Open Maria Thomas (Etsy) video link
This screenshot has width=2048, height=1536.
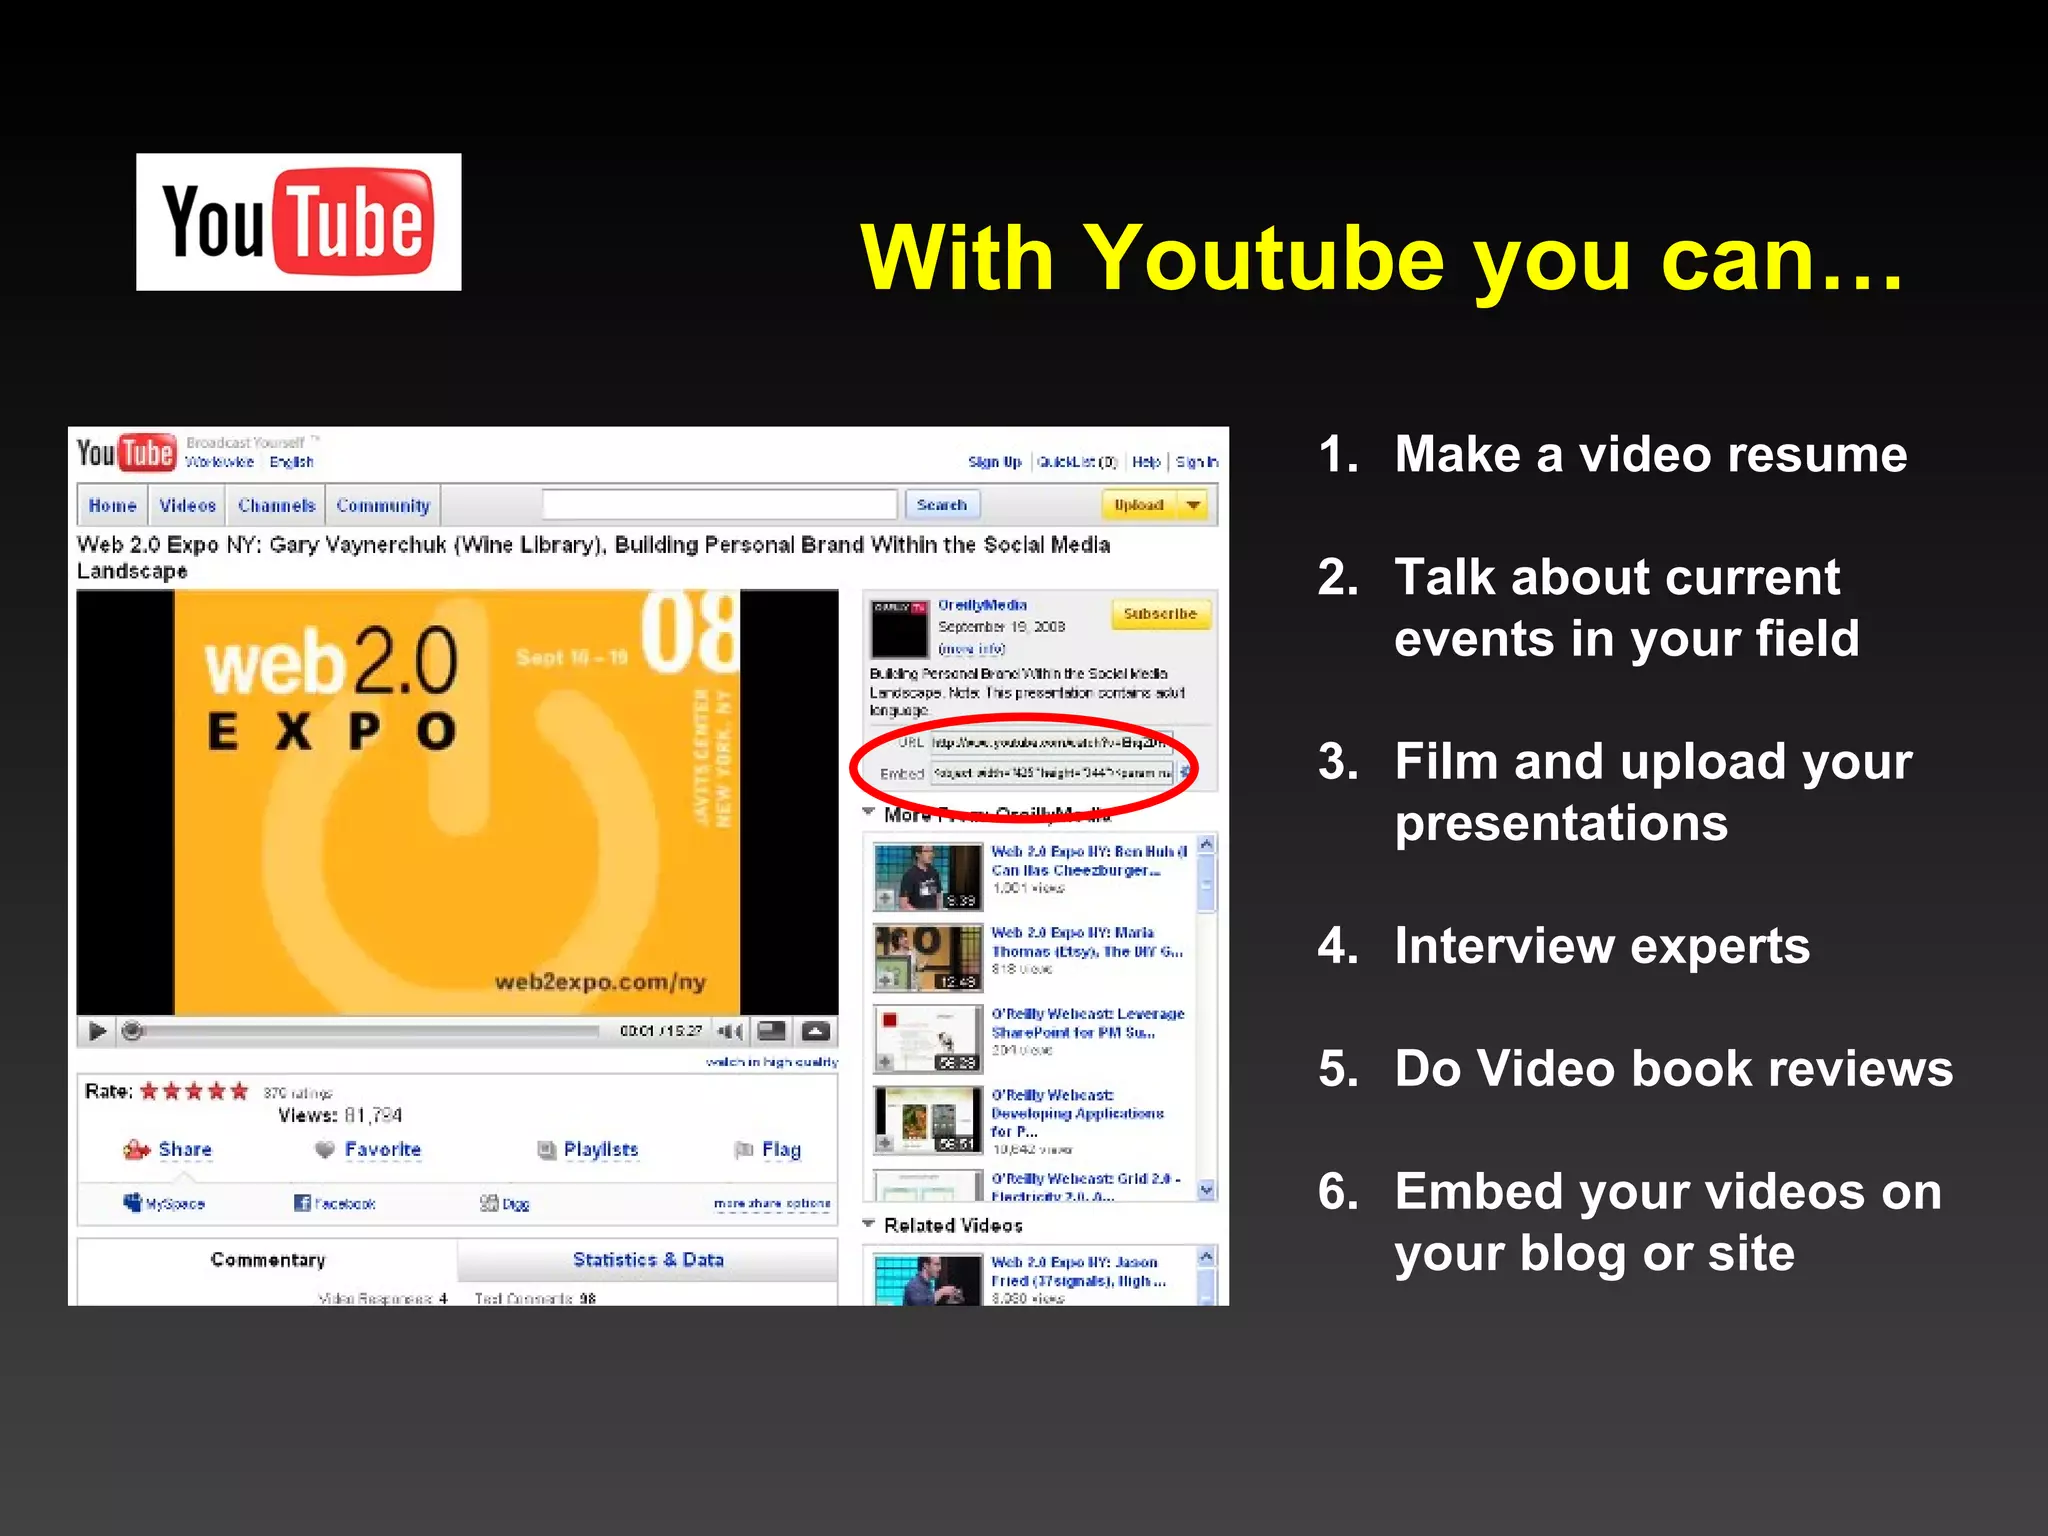[1087, 942]
